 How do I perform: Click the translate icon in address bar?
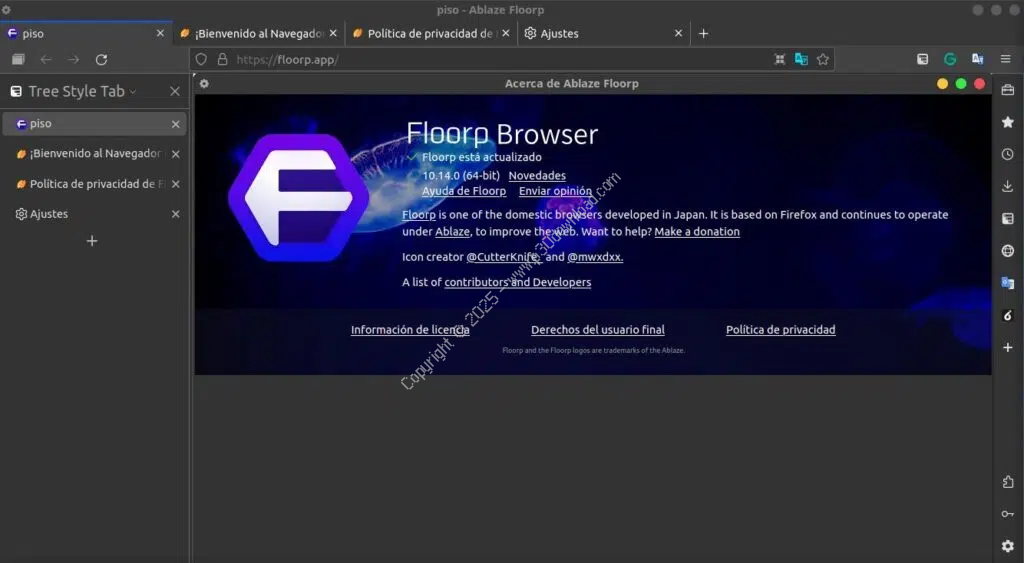pos(801,59)
